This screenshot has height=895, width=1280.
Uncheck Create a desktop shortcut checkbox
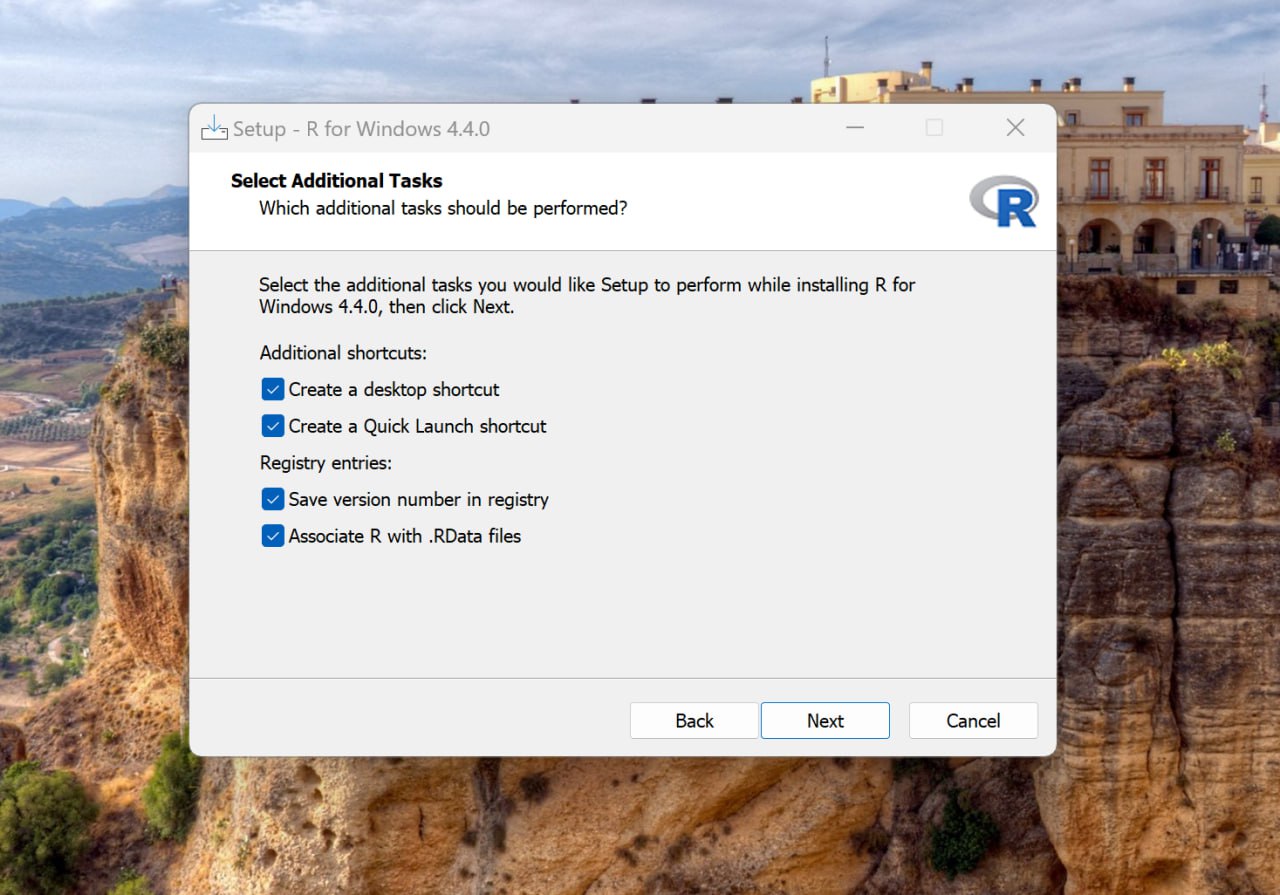(273, 389)
